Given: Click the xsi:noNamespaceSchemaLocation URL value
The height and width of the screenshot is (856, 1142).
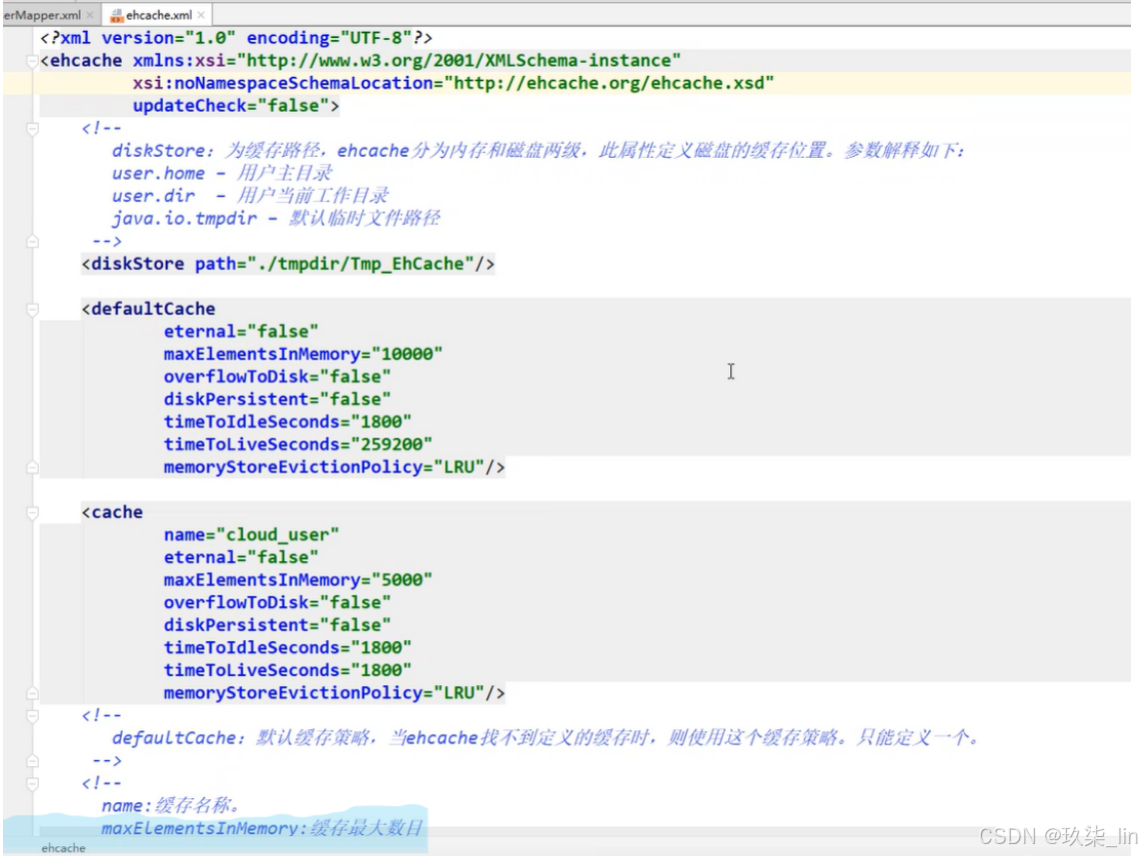Looking at the screenshot, I should coord(609,83).
